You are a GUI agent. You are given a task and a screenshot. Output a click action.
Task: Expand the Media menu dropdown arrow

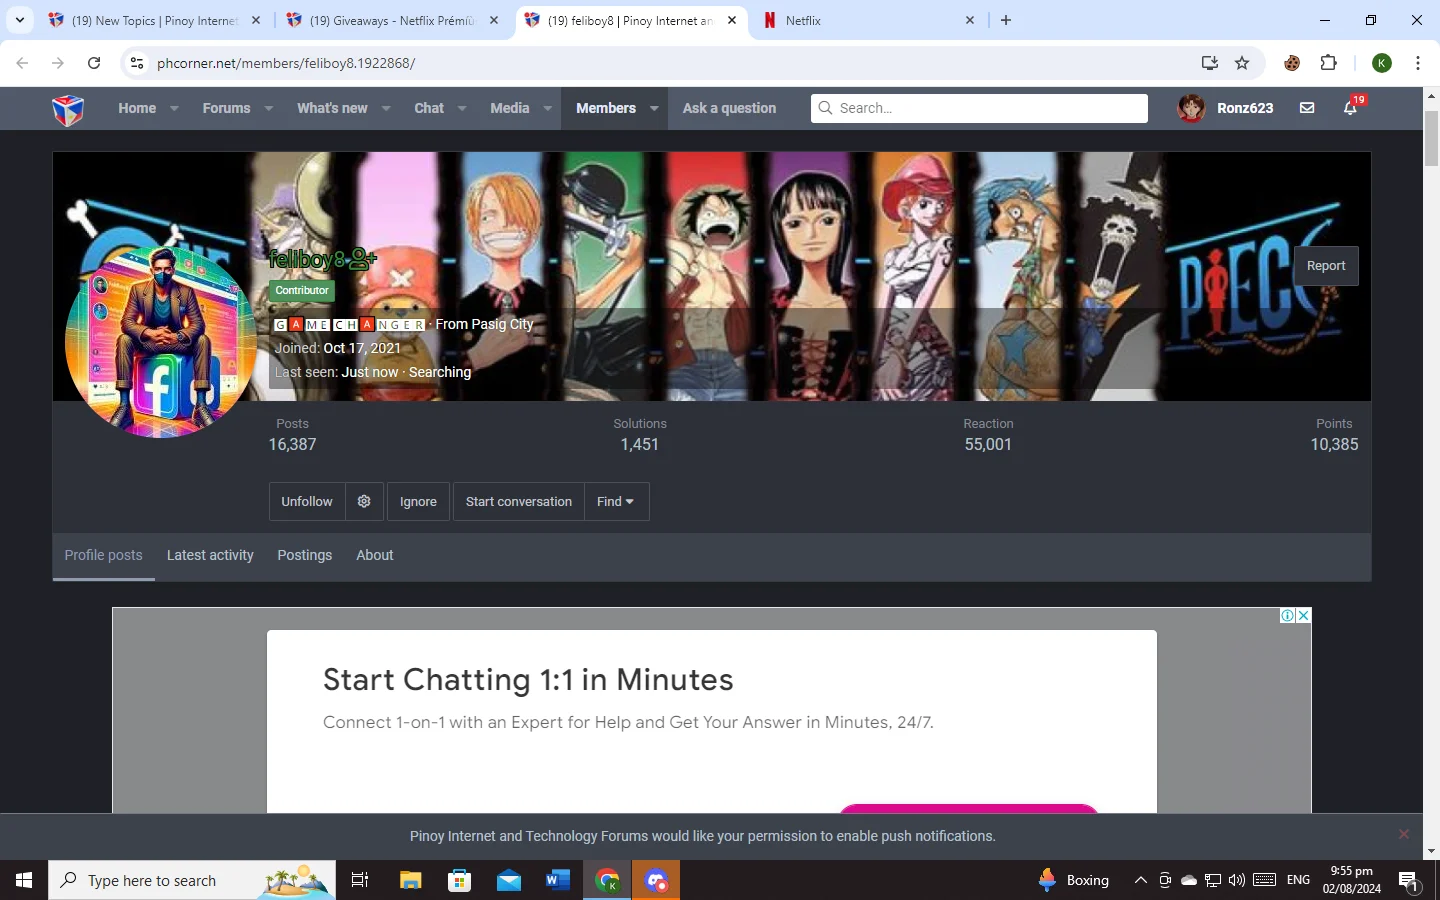(548, 108)
